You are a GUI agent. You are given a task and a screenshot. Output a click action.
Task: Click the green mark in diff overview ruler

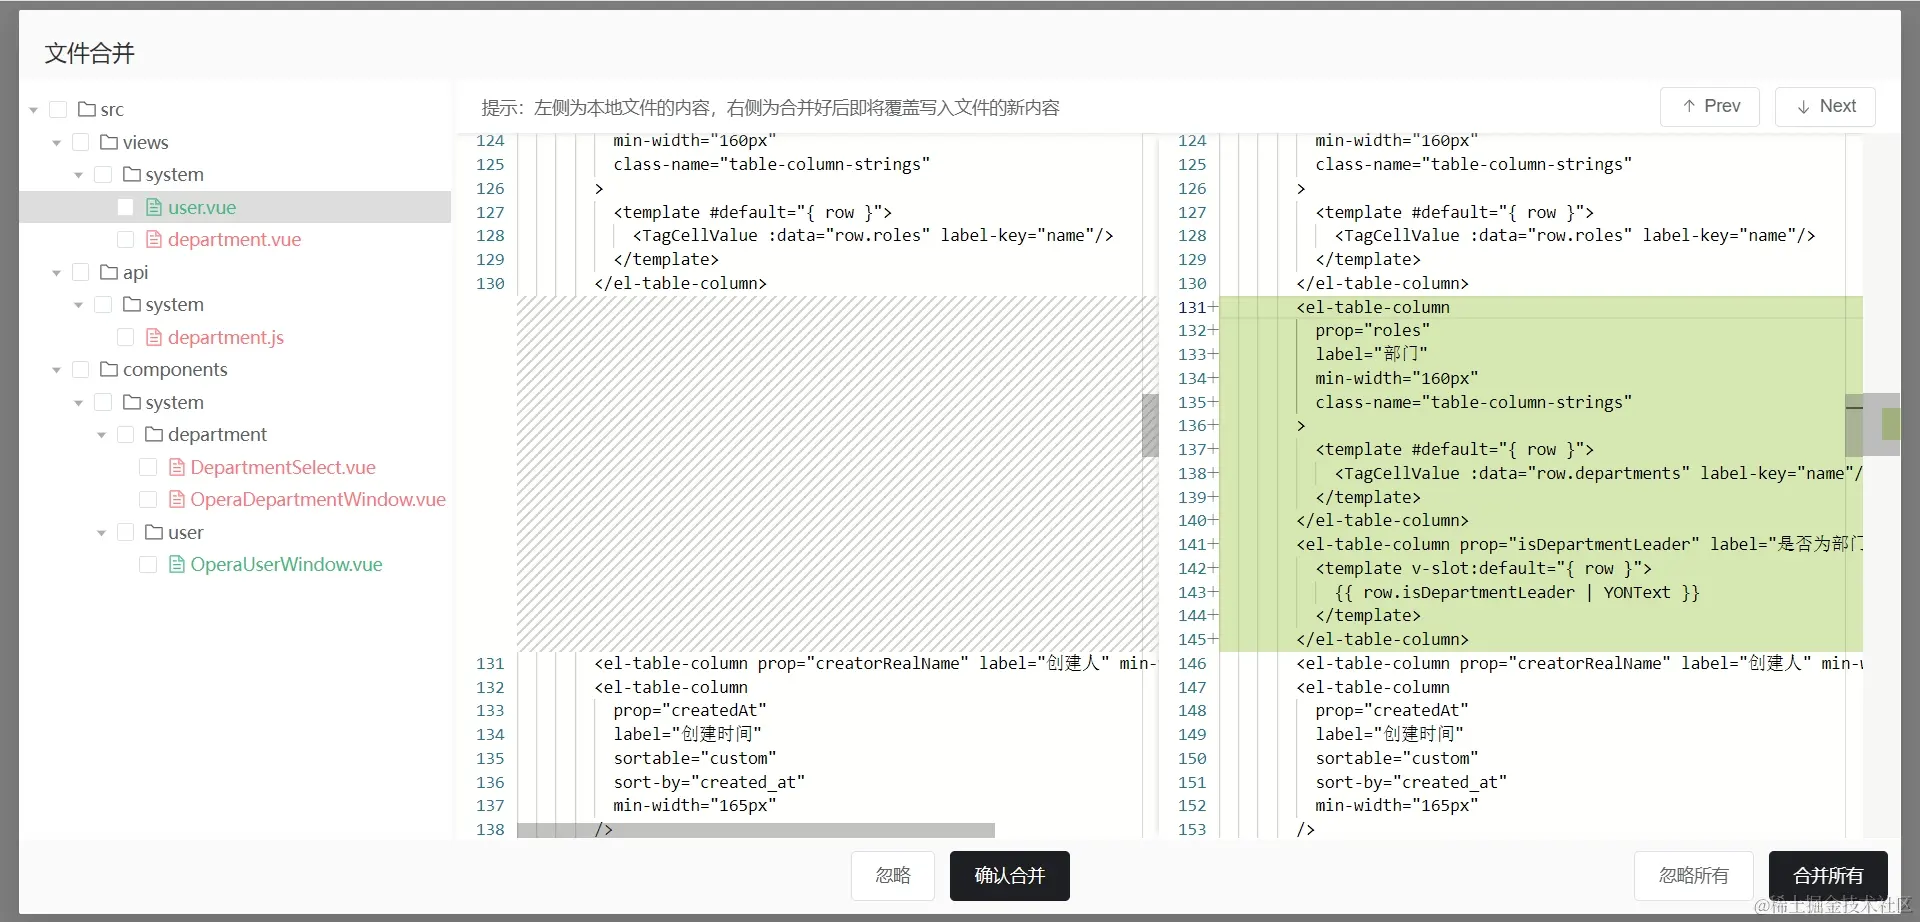[1891, 424]
